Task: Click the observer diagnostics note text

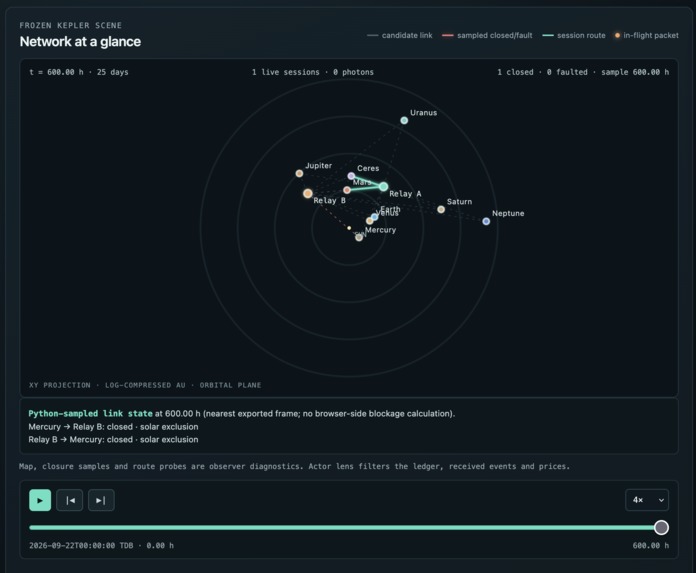Action: pyautogui.click(x=294, y=466)
